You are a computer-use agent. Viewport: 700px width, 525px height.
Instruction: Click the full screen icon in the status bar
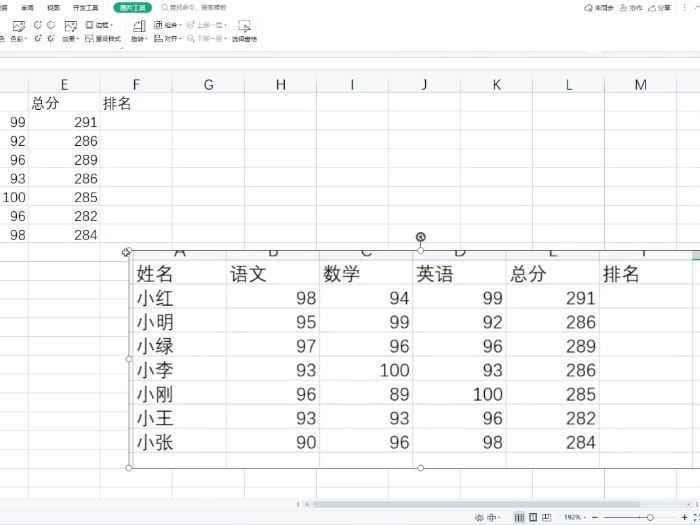[696, 517]
